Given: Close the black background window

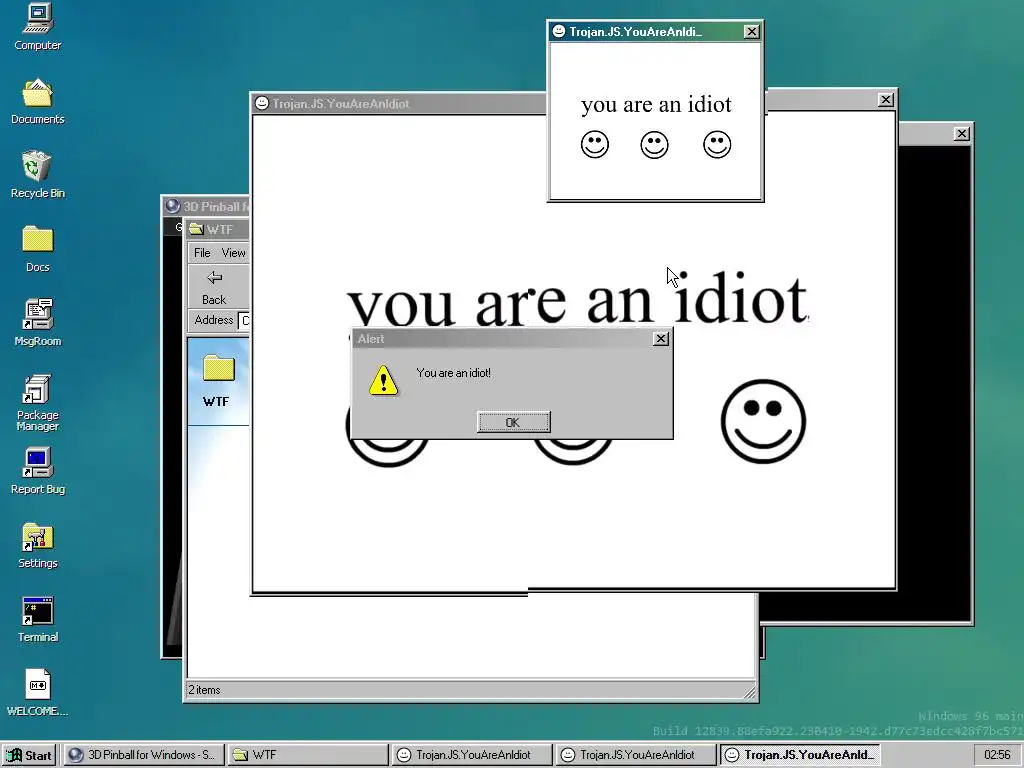Looking at the screenshot, I should coord(961,134).
